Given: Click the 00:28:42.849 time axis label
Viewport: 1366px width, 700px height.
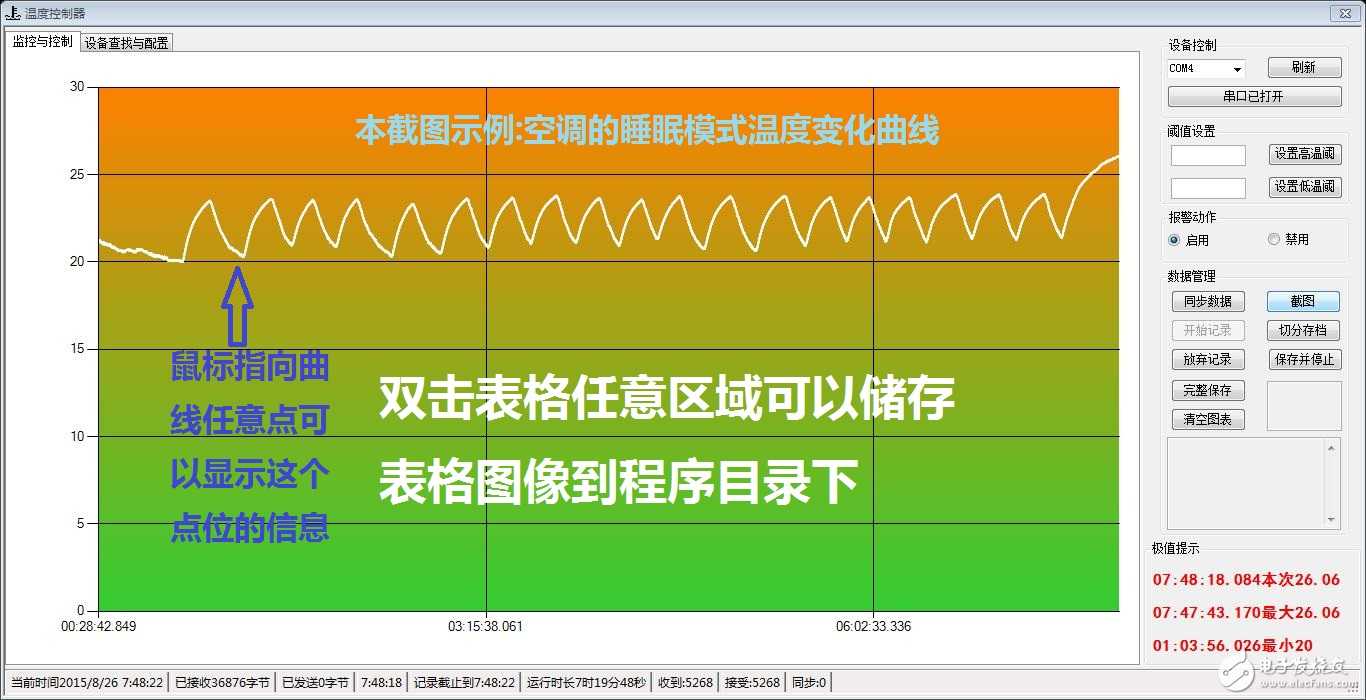Looking at the screenshot, I should [99, 627].
